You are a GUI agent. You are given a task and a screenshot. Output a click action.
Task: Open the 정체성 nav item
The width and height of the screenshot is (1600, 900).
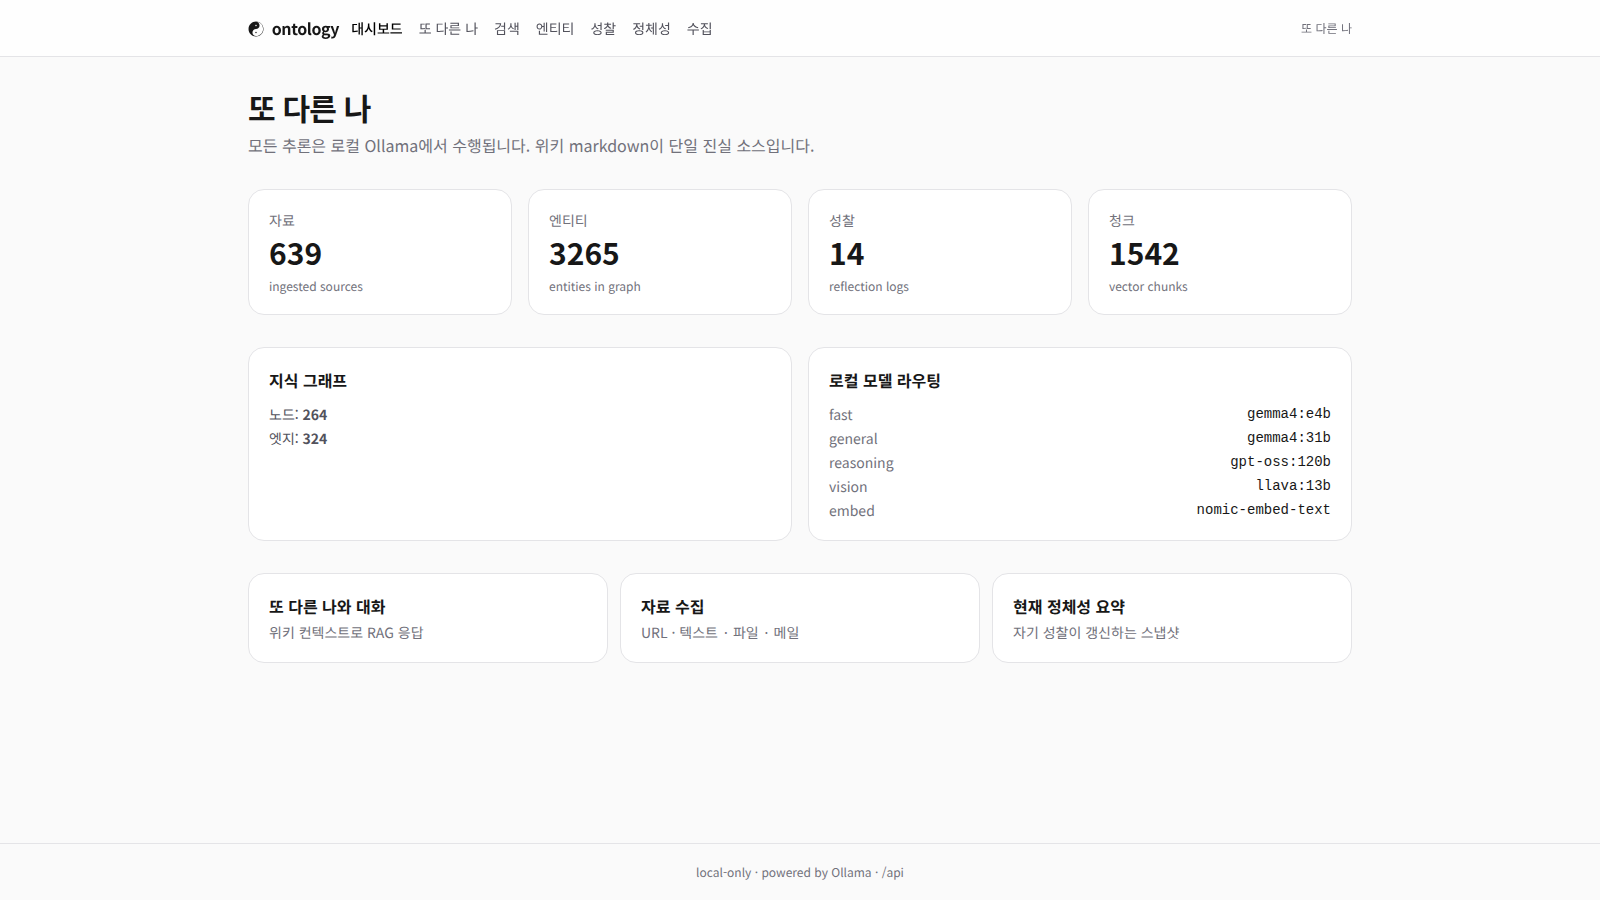pyautogui.click(x=651, y=29)
